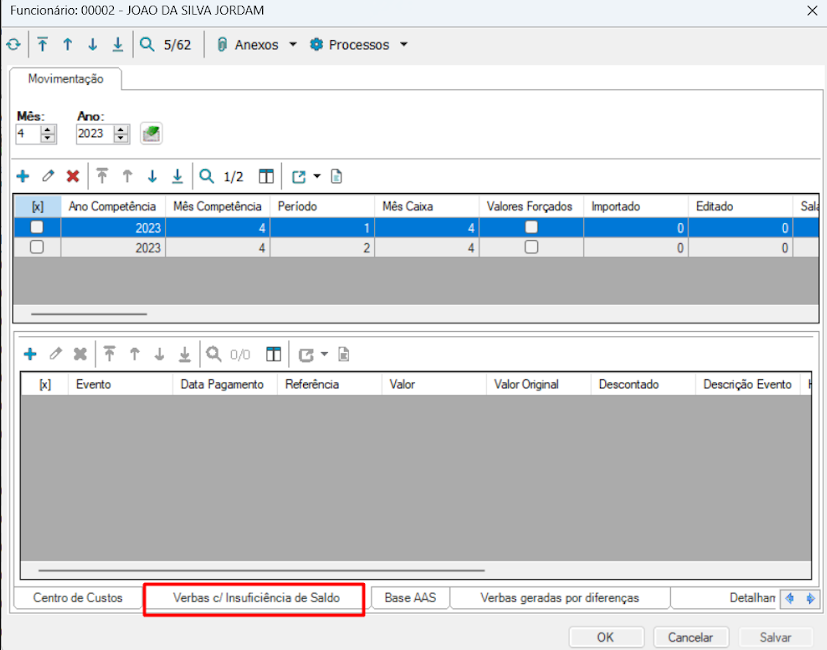The width and height of the screenshot is (827, 650).
Task: Click the Período column header
Action: pos(322,206)
